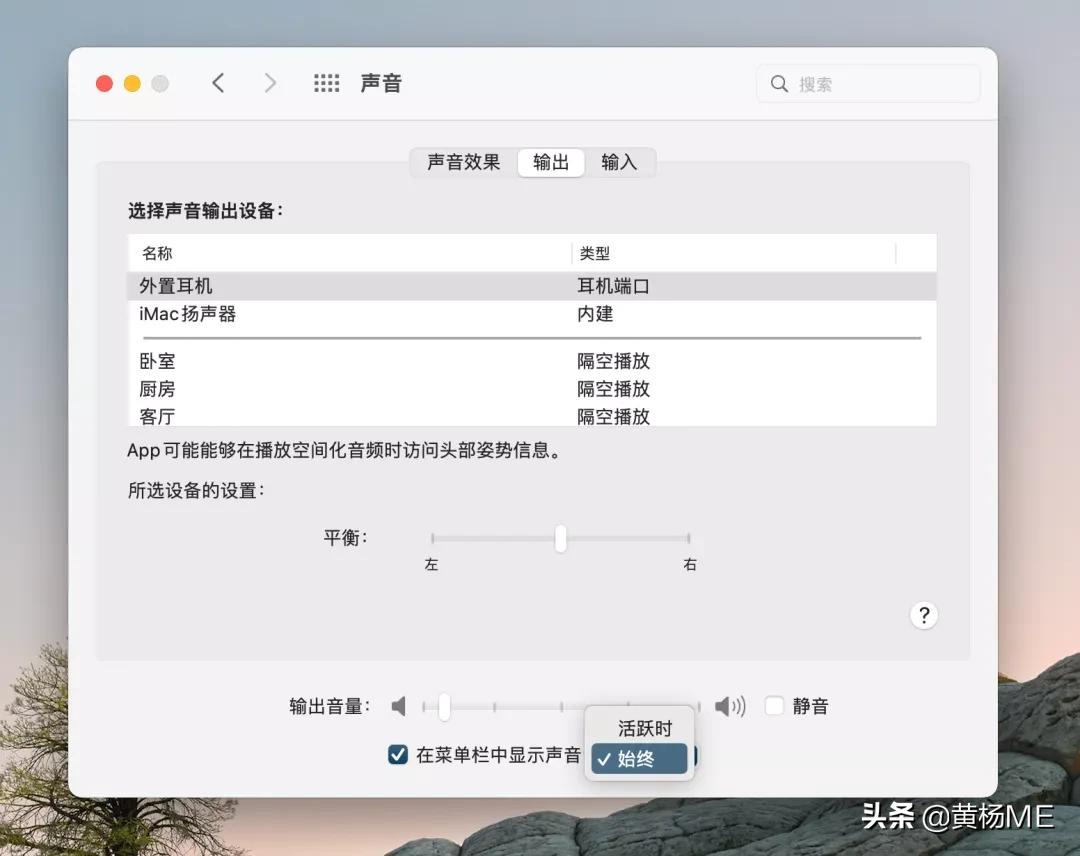Open help via the question mark icon
Image resolution: width=1080 pixels, height=856 pixels.
924,615
